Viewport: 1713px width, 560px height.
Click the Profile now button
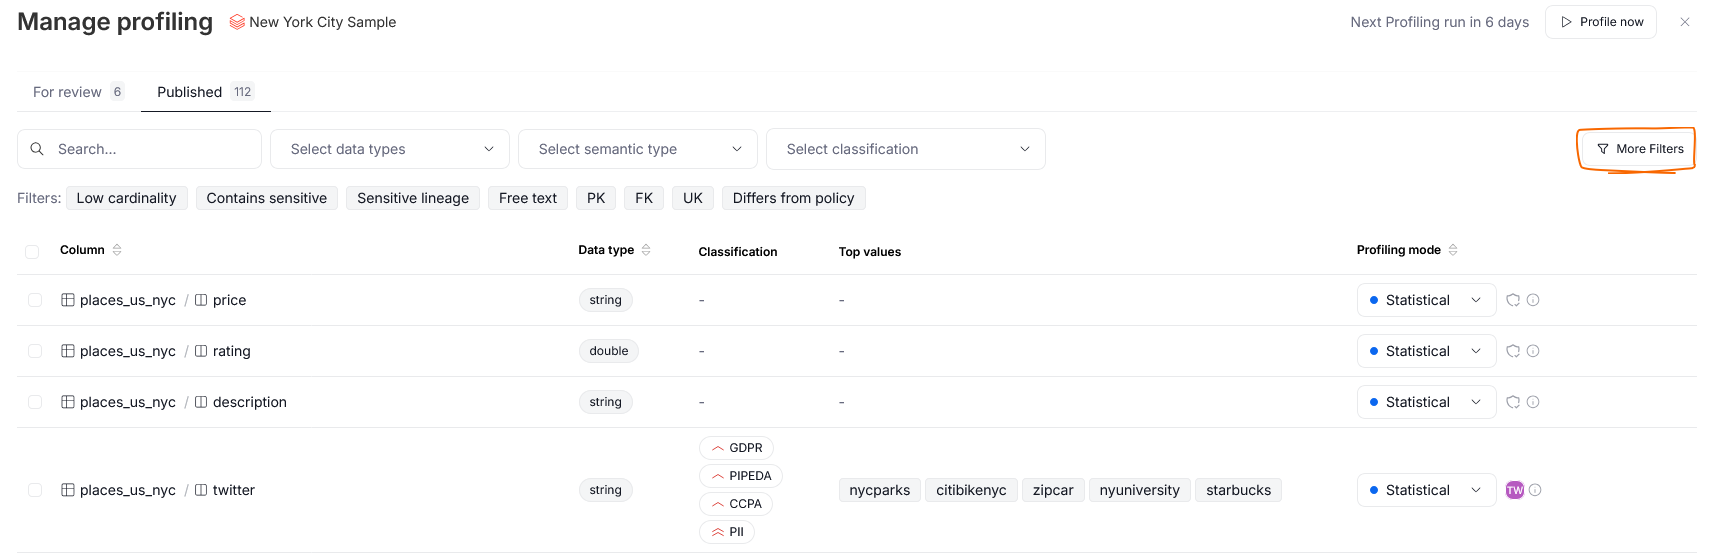pyautogui.click(x=1601, y=22)
